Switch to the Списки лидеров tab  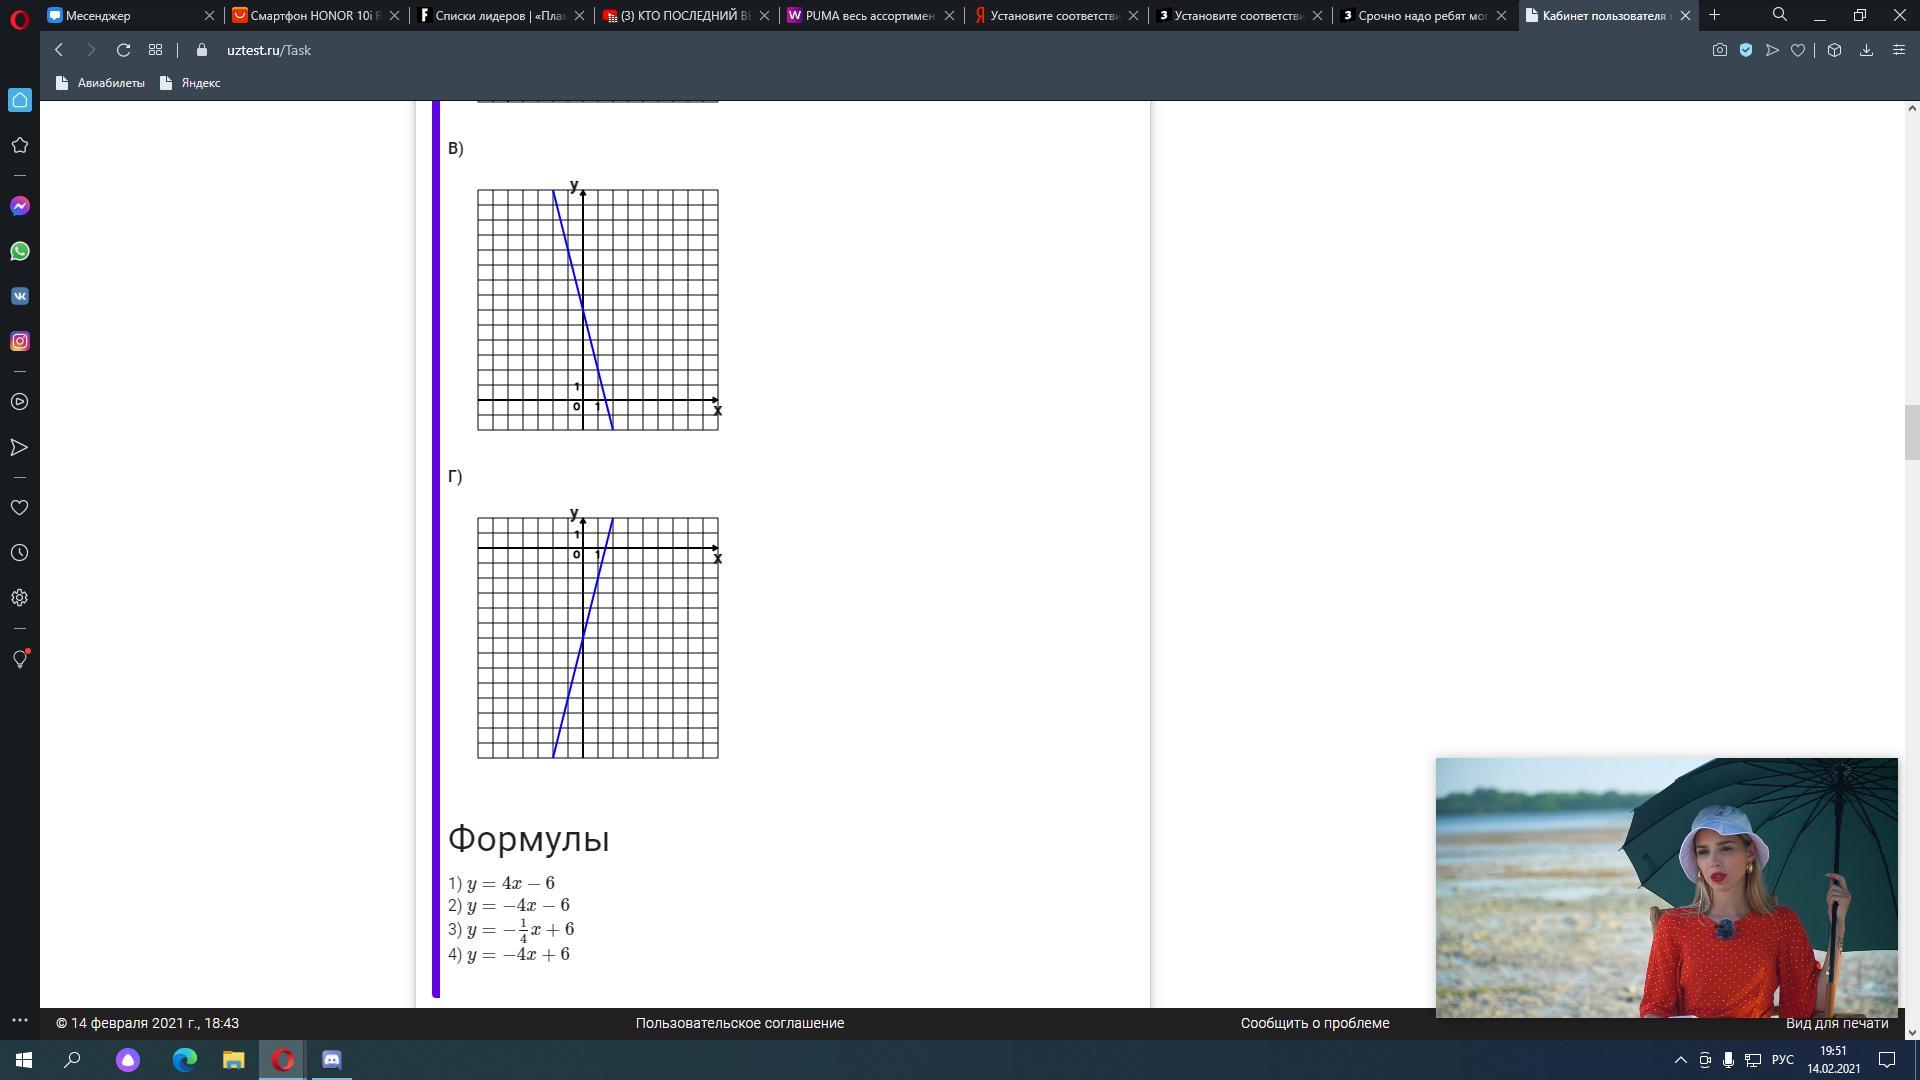pyautogui.click(x=501, y=16)
